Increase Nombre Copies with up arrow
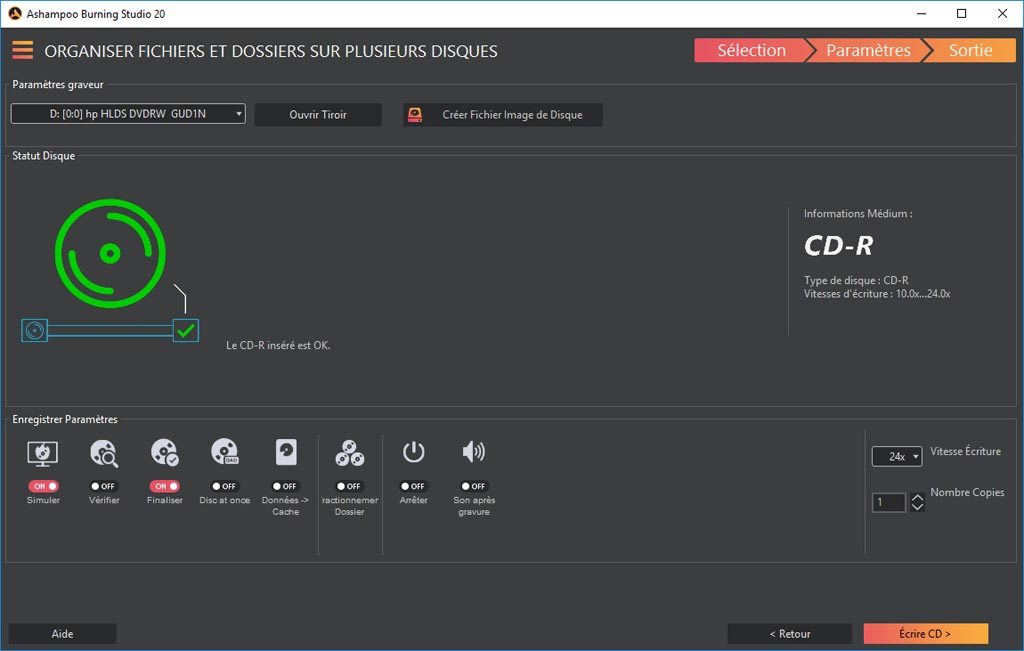The image size is (1024, 651). (918, 498)
